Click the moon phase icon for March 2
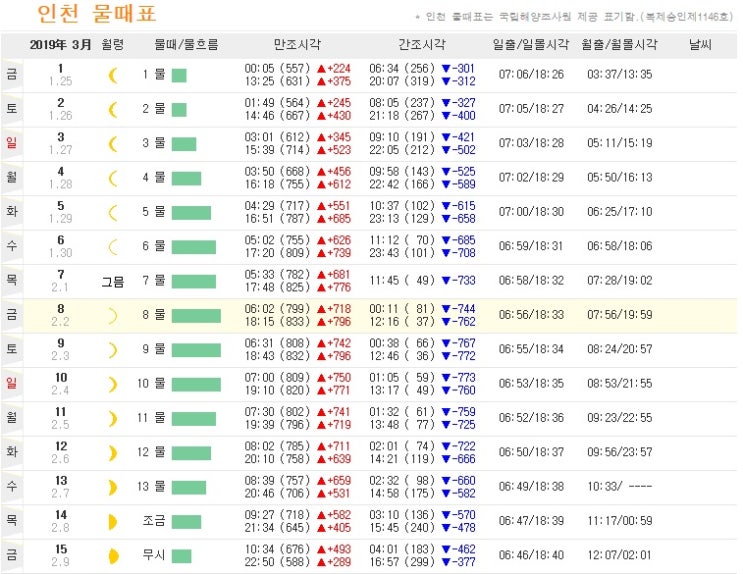 coord(113,109)
